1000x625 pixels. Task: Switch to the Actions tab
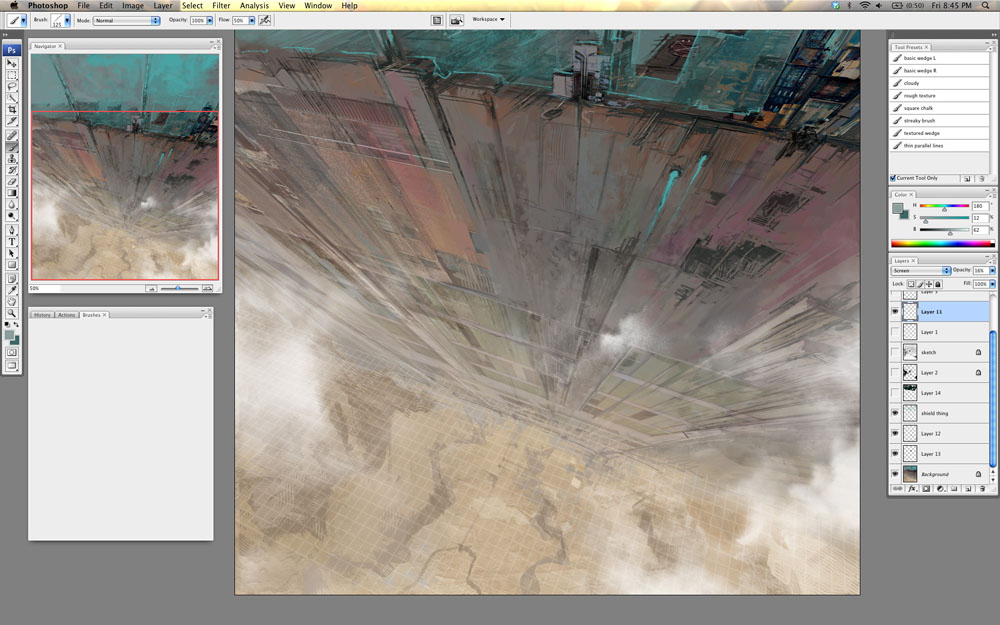(x=66, y=315)
